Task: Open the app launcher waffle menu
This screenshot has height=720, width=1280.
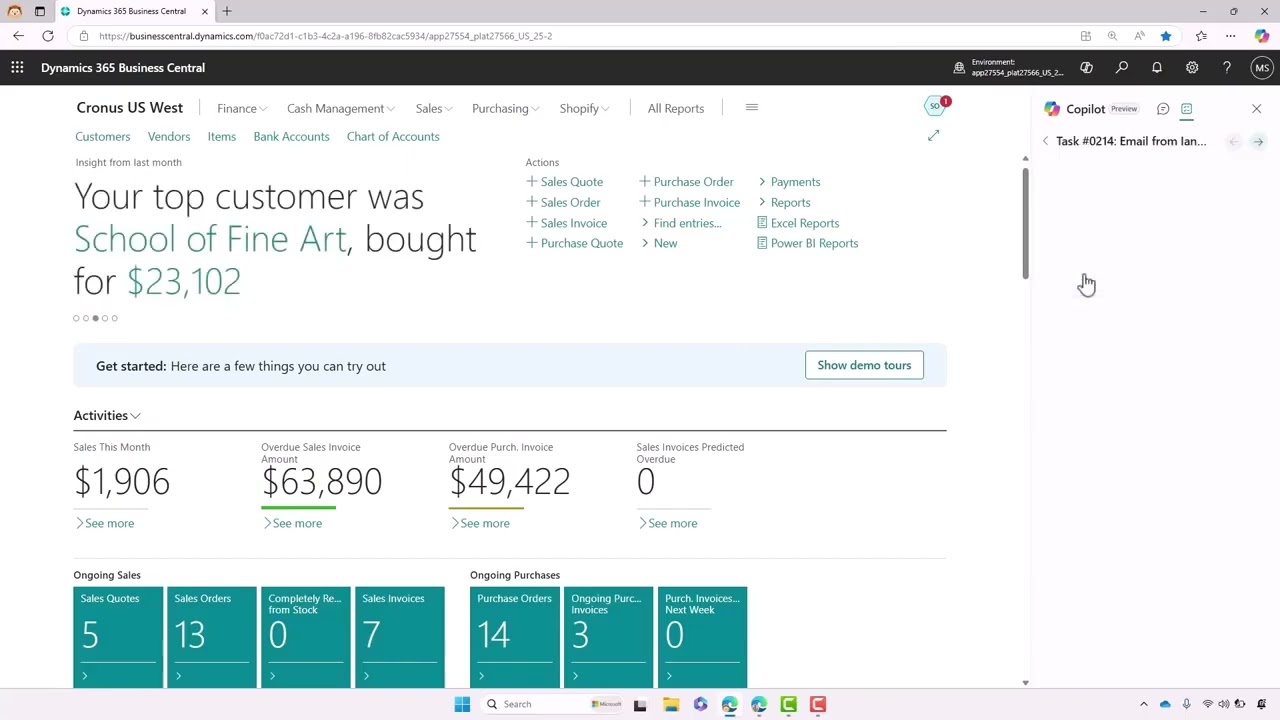Action: (17, 68)
